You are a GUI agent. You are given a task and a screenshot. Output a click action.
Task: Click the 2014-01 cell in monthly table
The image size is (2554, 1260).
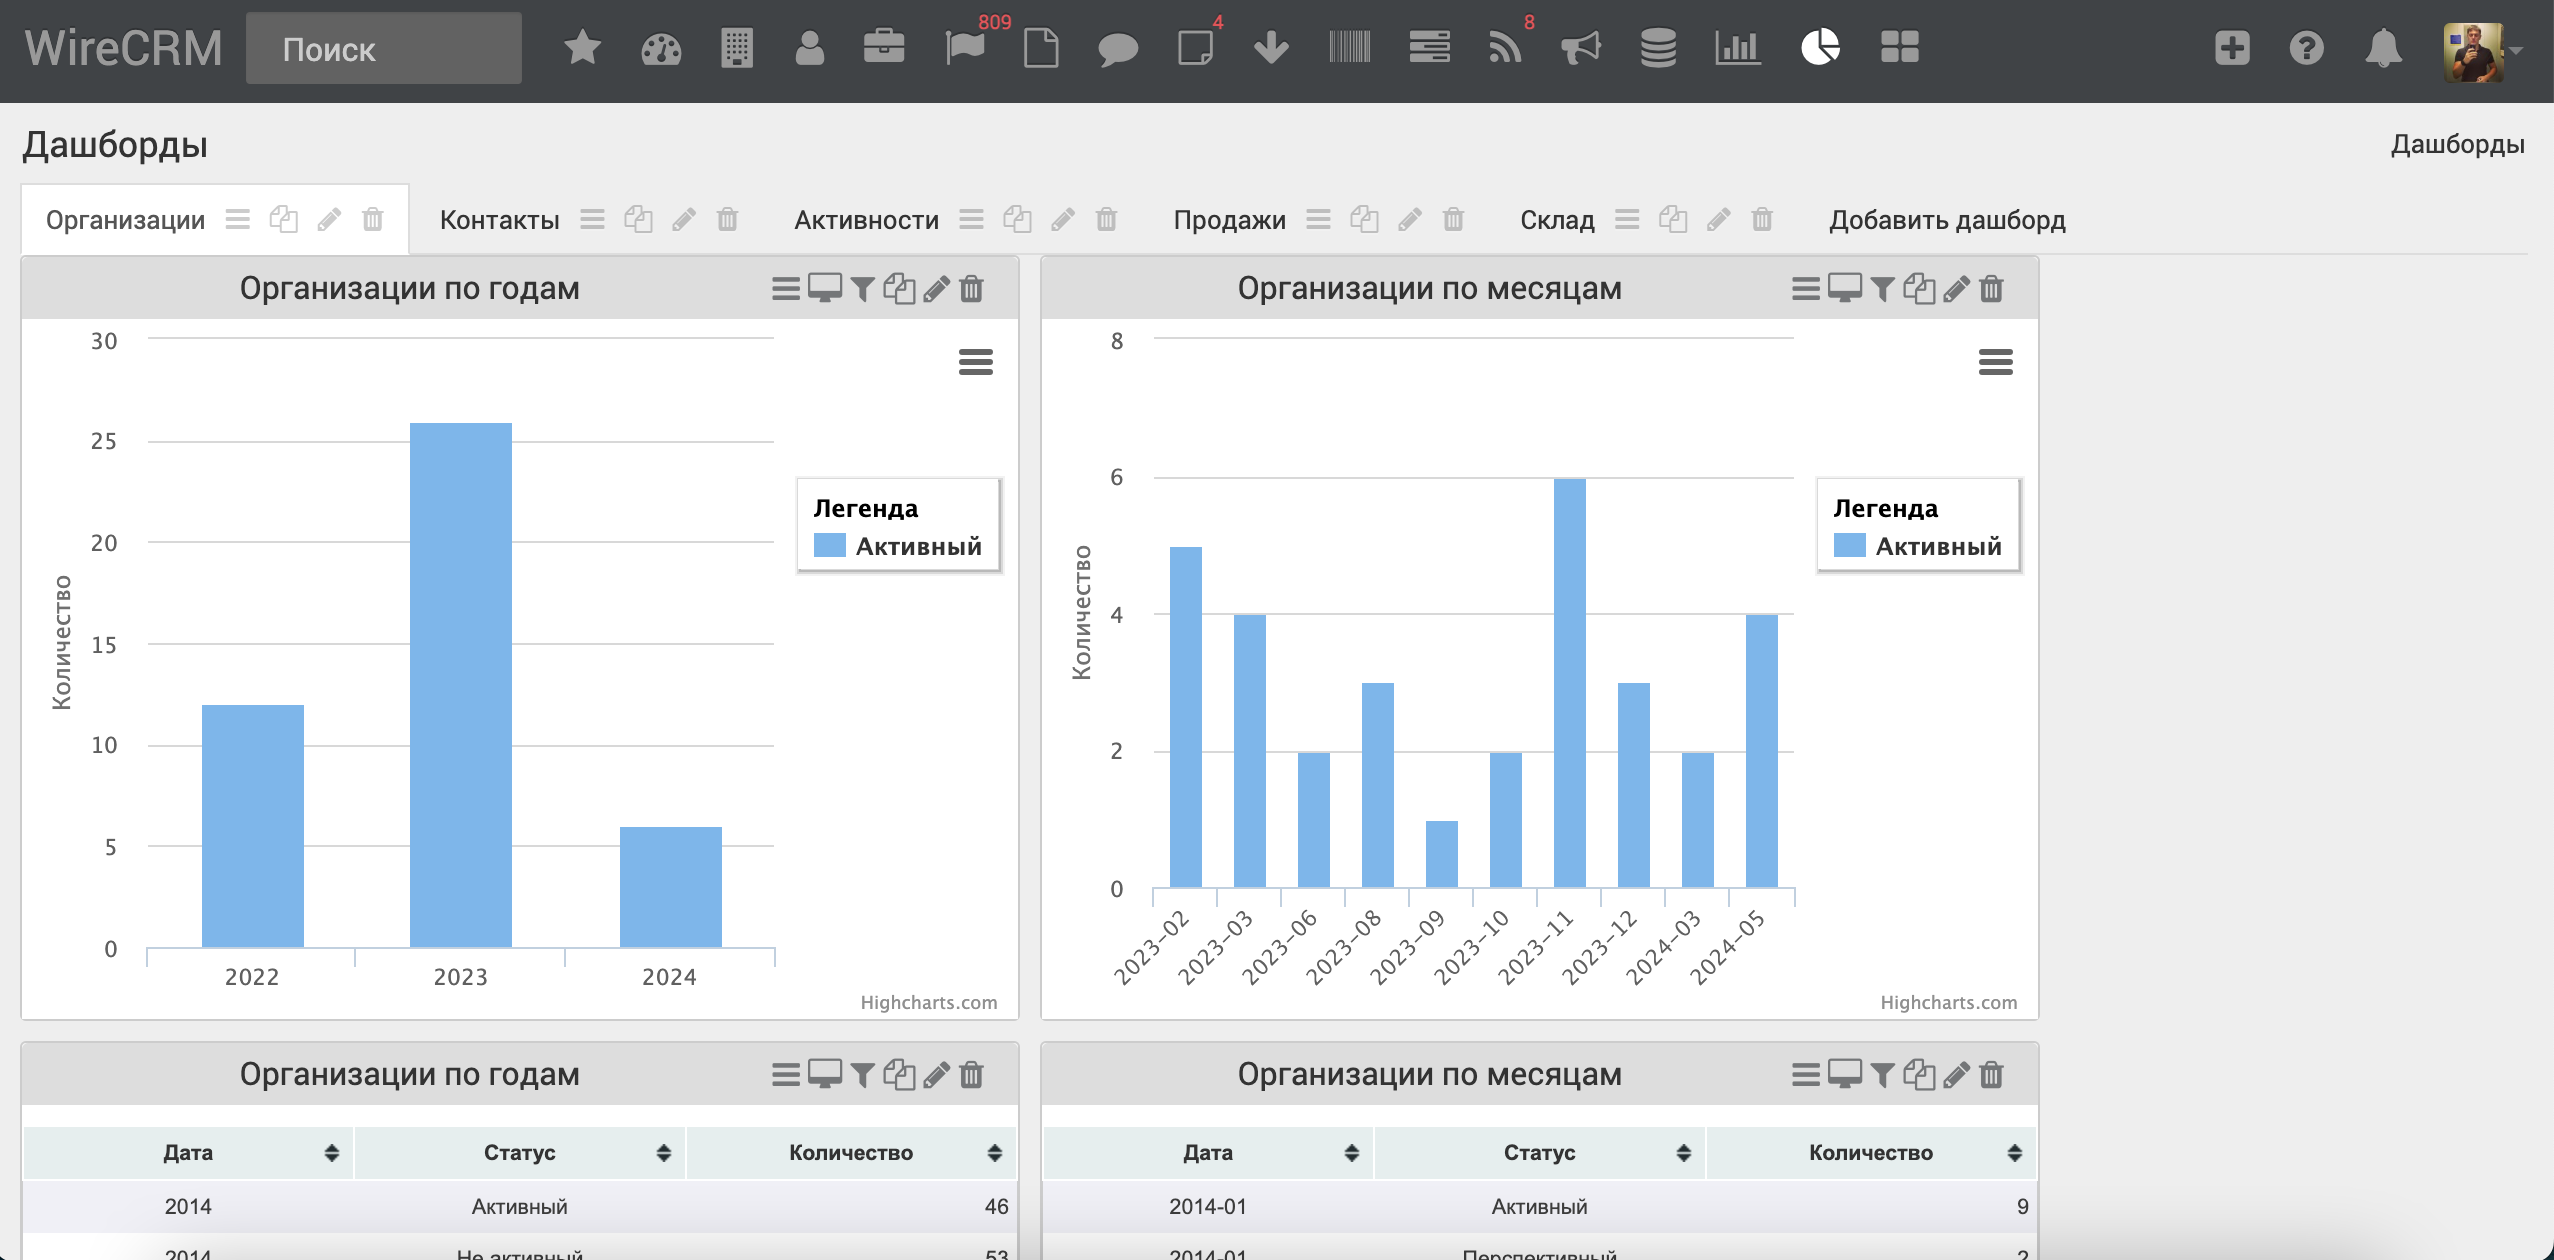coord(1208,1206)
